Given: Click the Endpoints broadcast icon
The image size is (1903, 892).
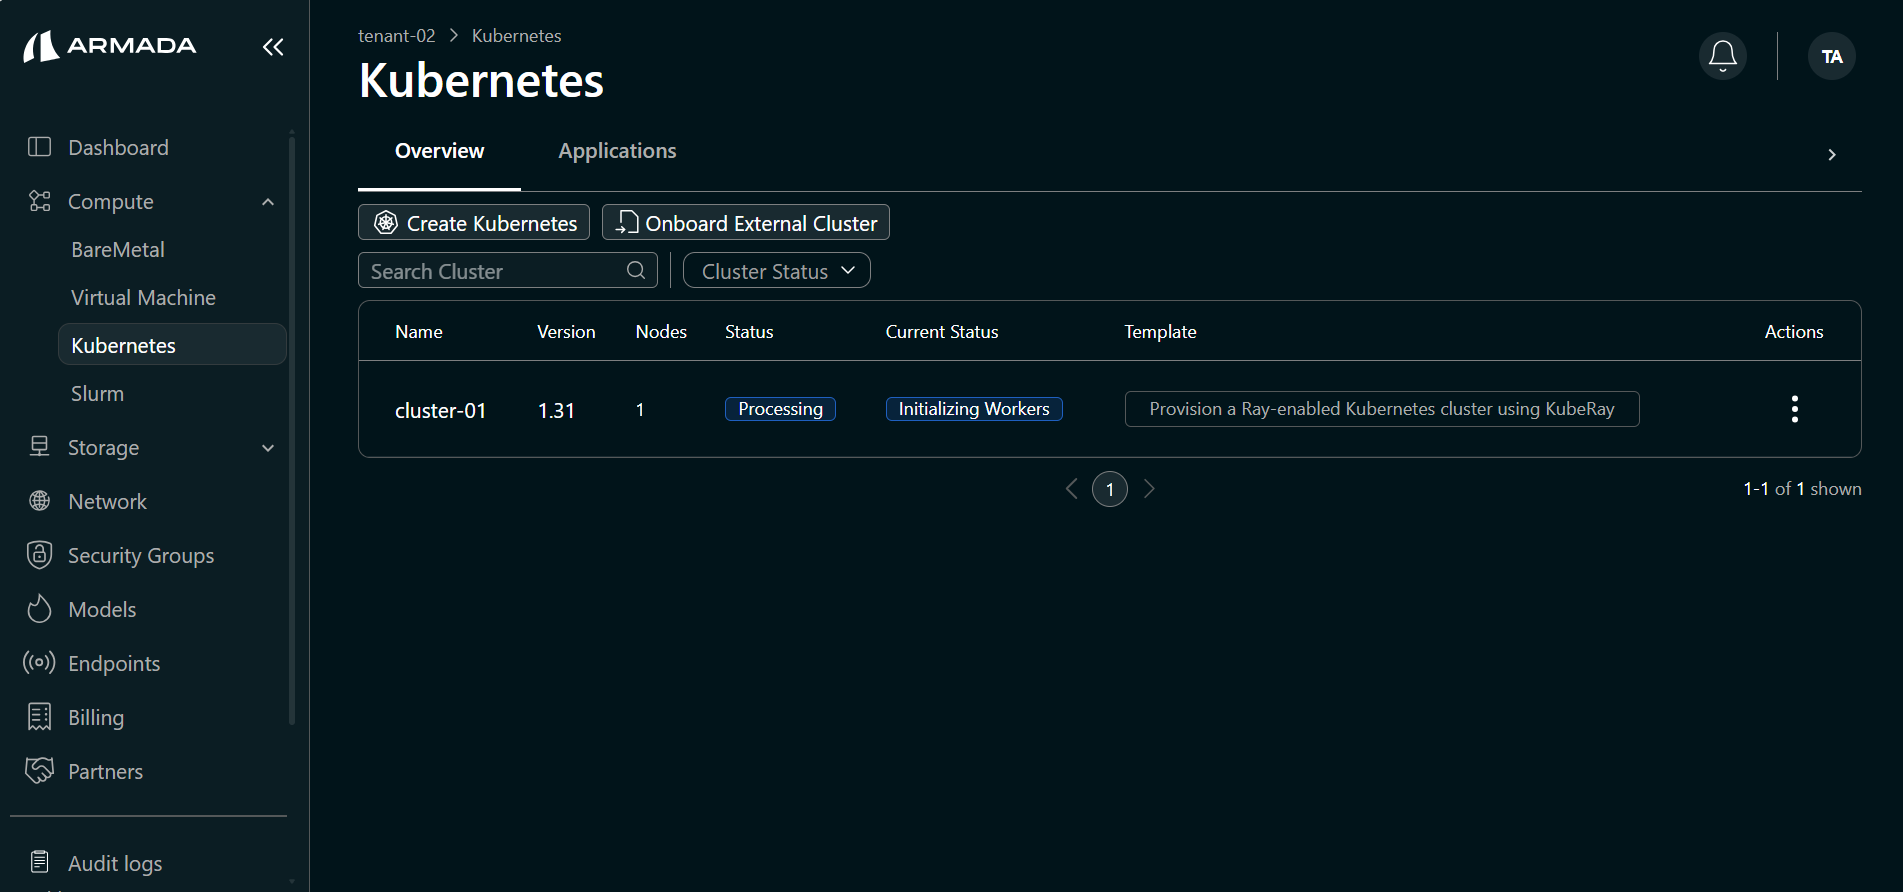Looking at the screenshot, I should tap(40, 662).
